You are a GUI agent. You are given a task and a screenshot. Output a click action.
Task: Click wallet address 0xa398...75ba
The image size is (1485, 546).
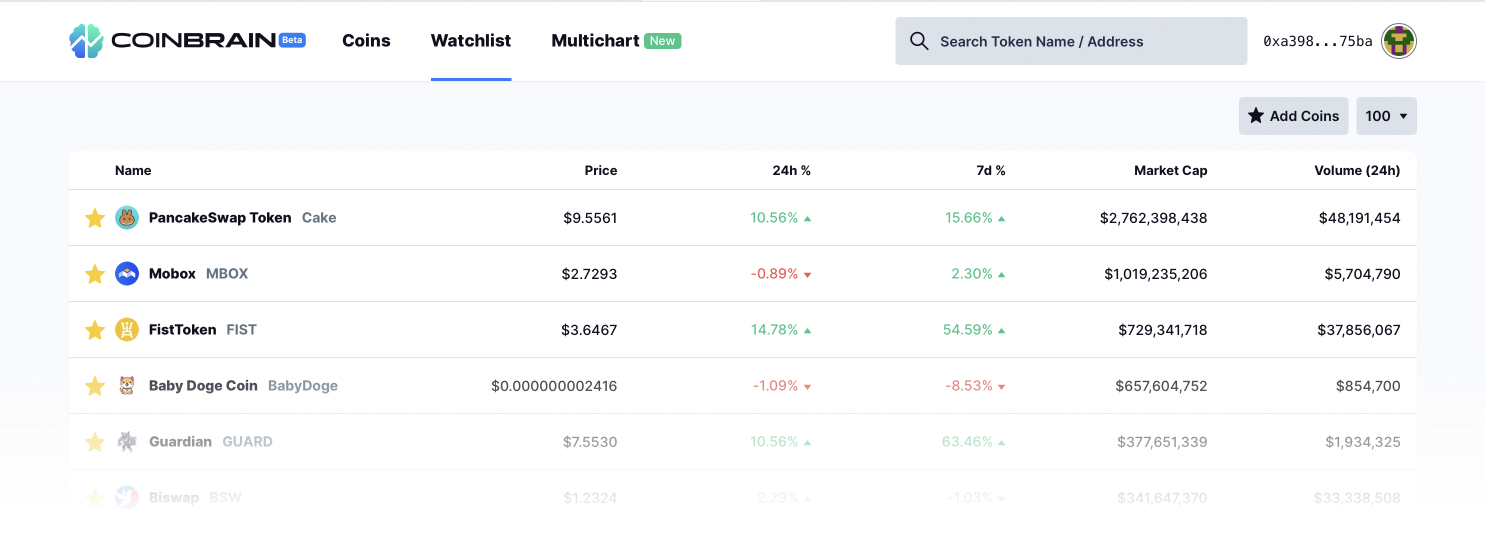1318,41
